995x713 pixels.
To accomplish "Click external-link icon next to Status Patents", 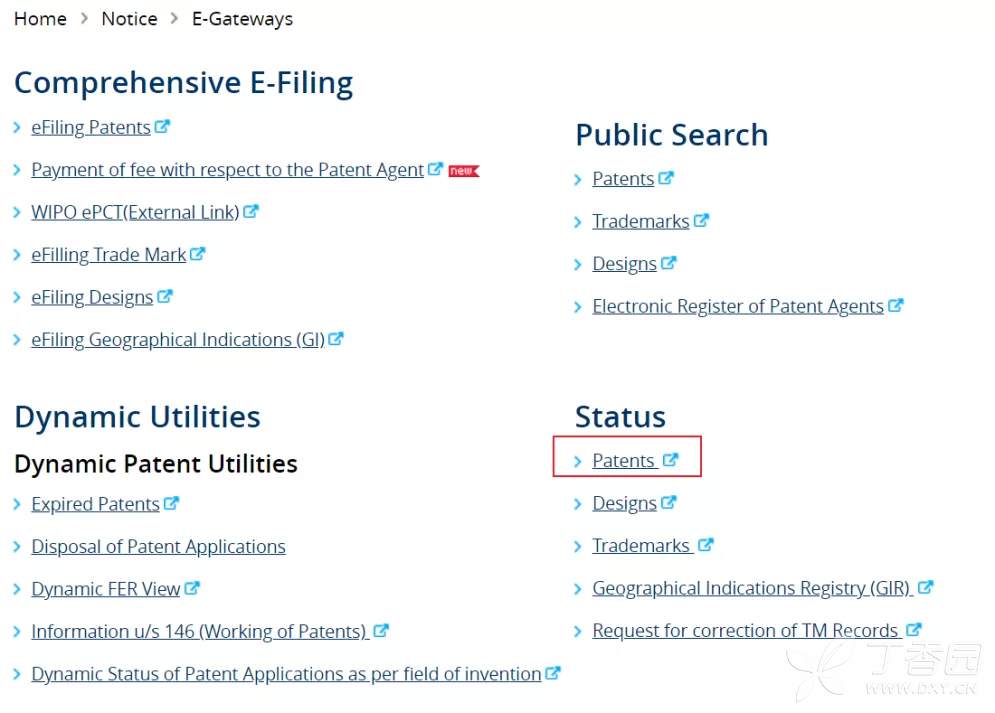I will pos(670,460).
